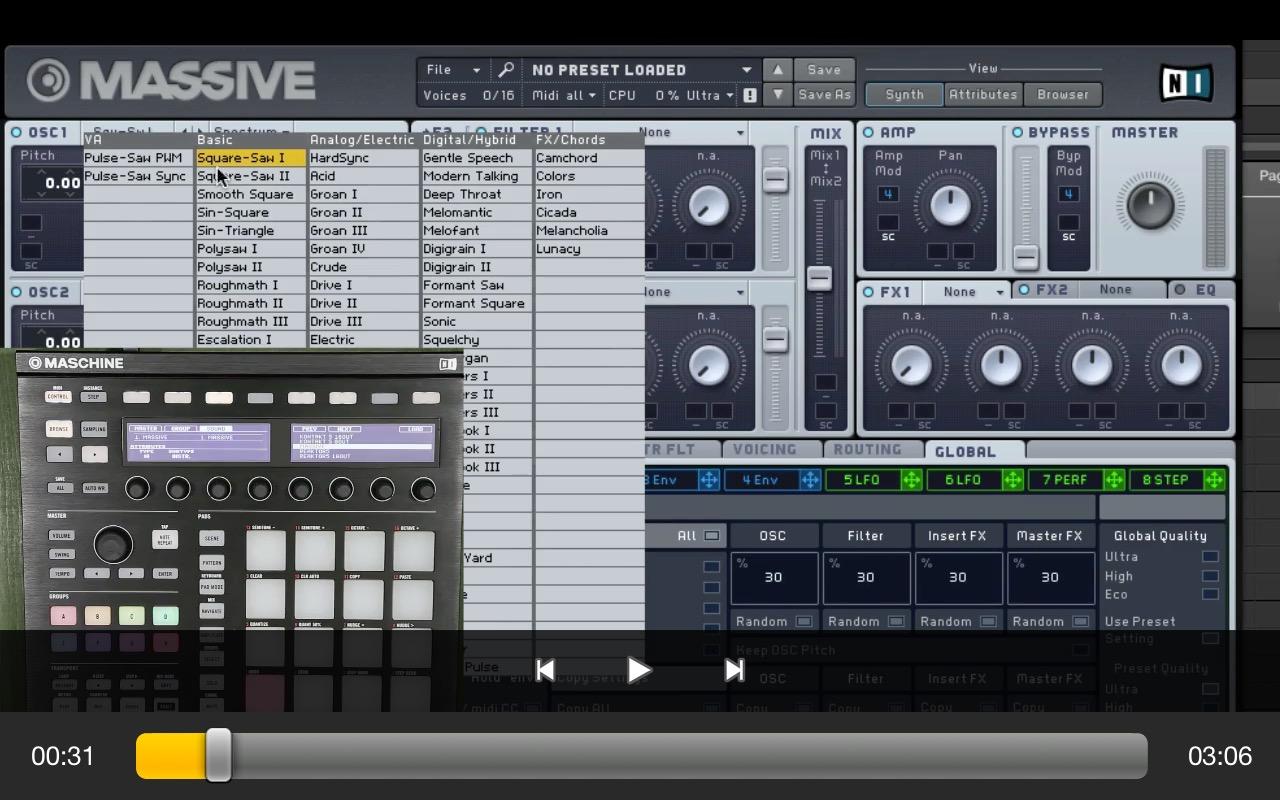
Task: Click the next preset down arrow
Action: coord(777,95)
